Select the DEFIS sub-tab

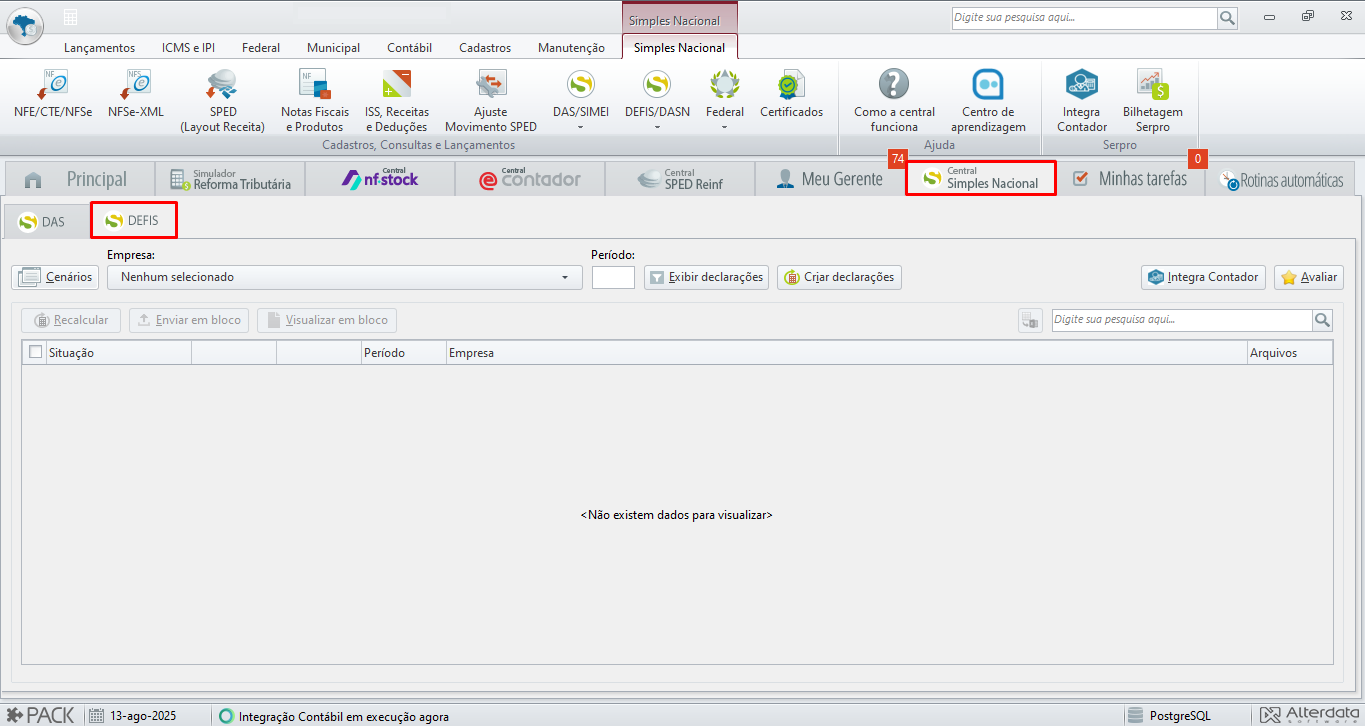click(133, 220)
